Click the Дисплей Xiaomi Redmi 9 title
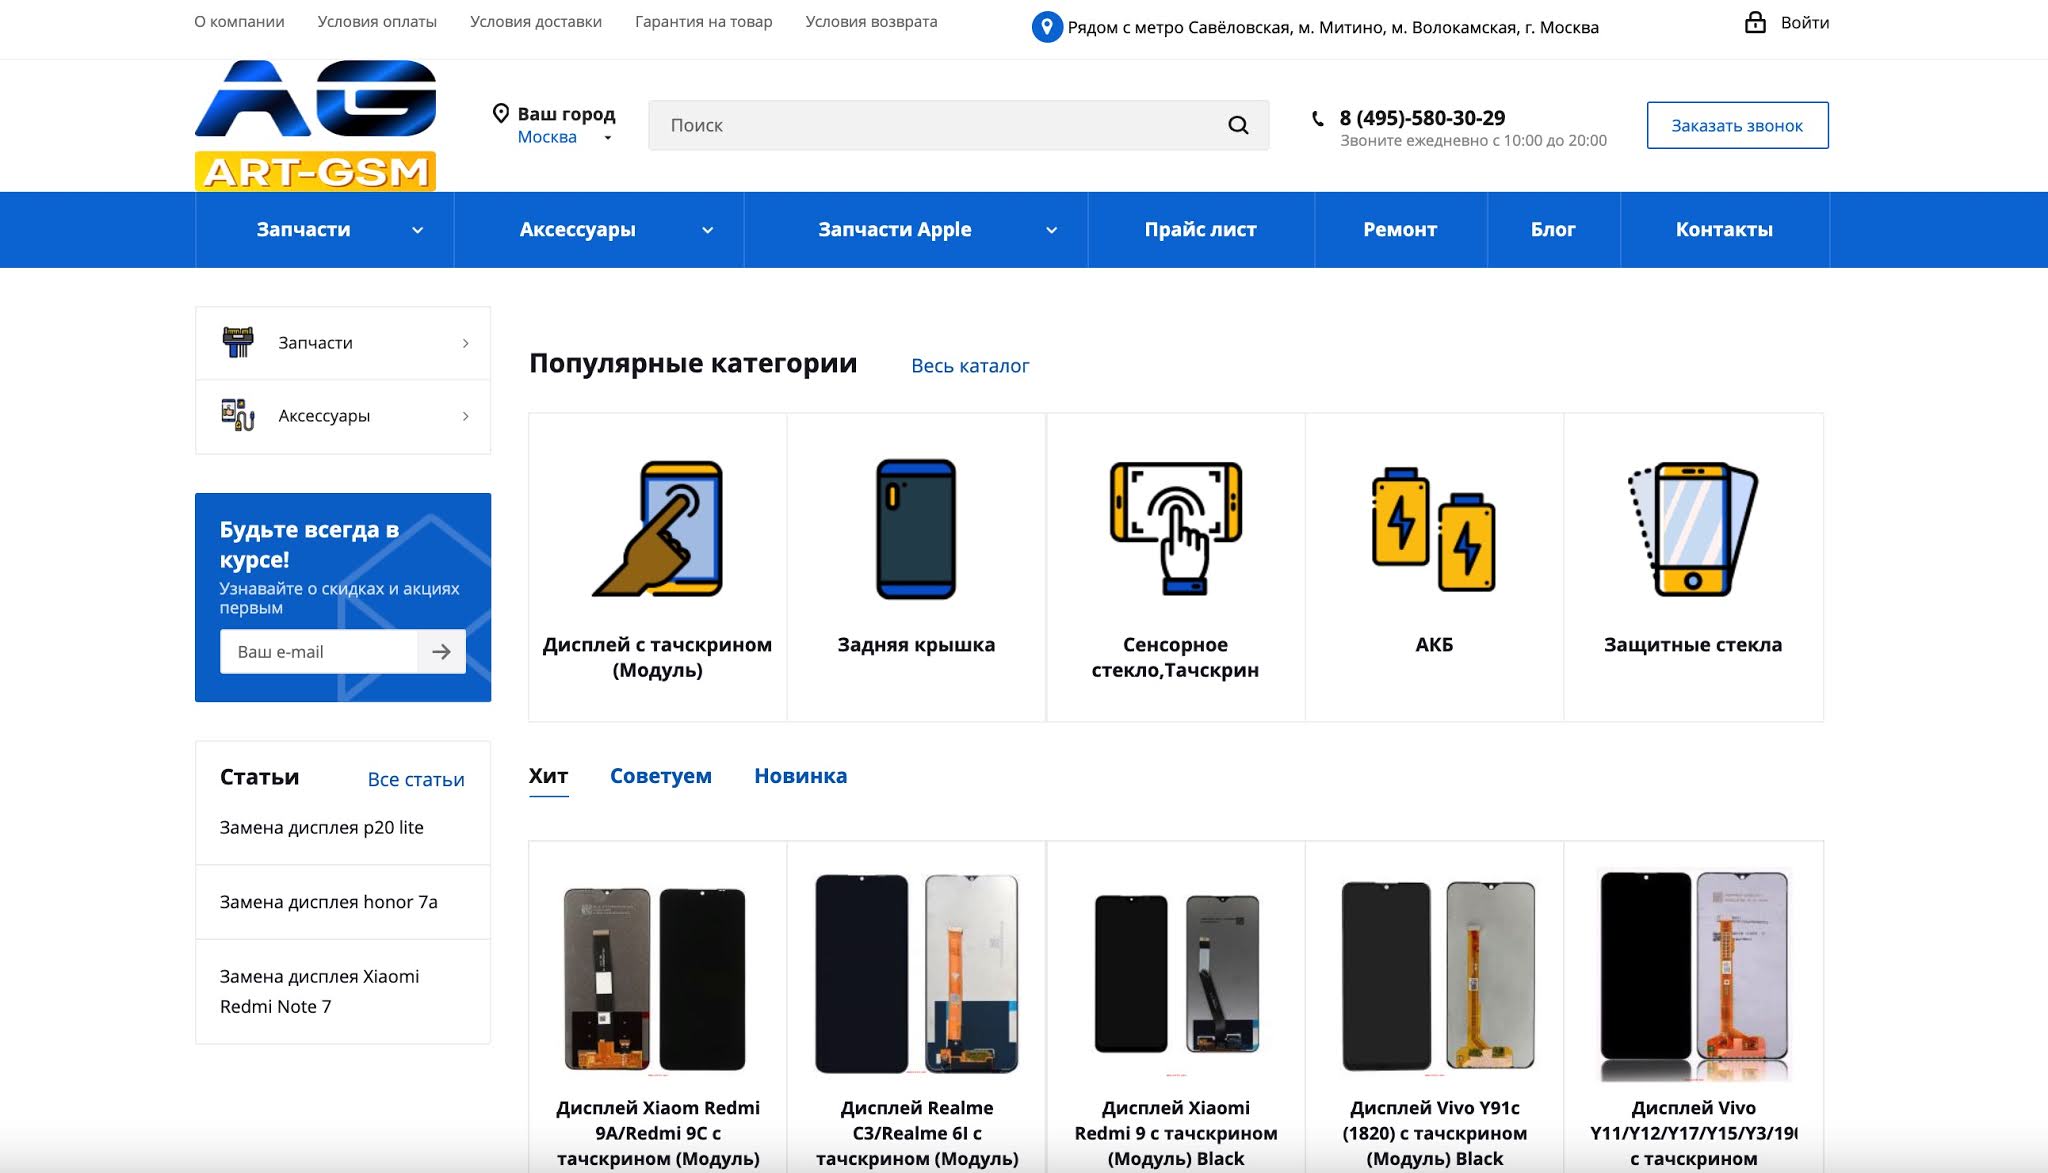 tap(1176, 1133)
